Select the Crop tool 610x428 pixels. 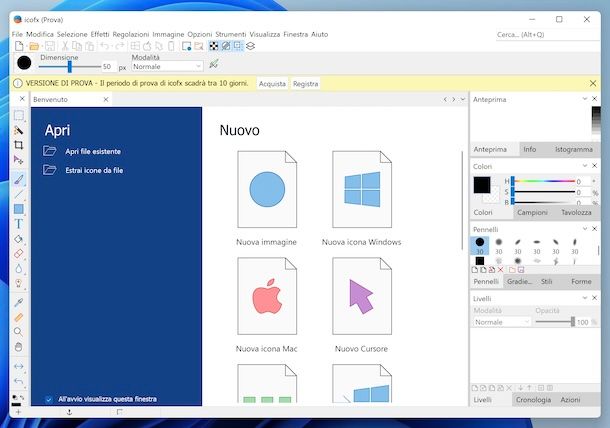(18, 145)
